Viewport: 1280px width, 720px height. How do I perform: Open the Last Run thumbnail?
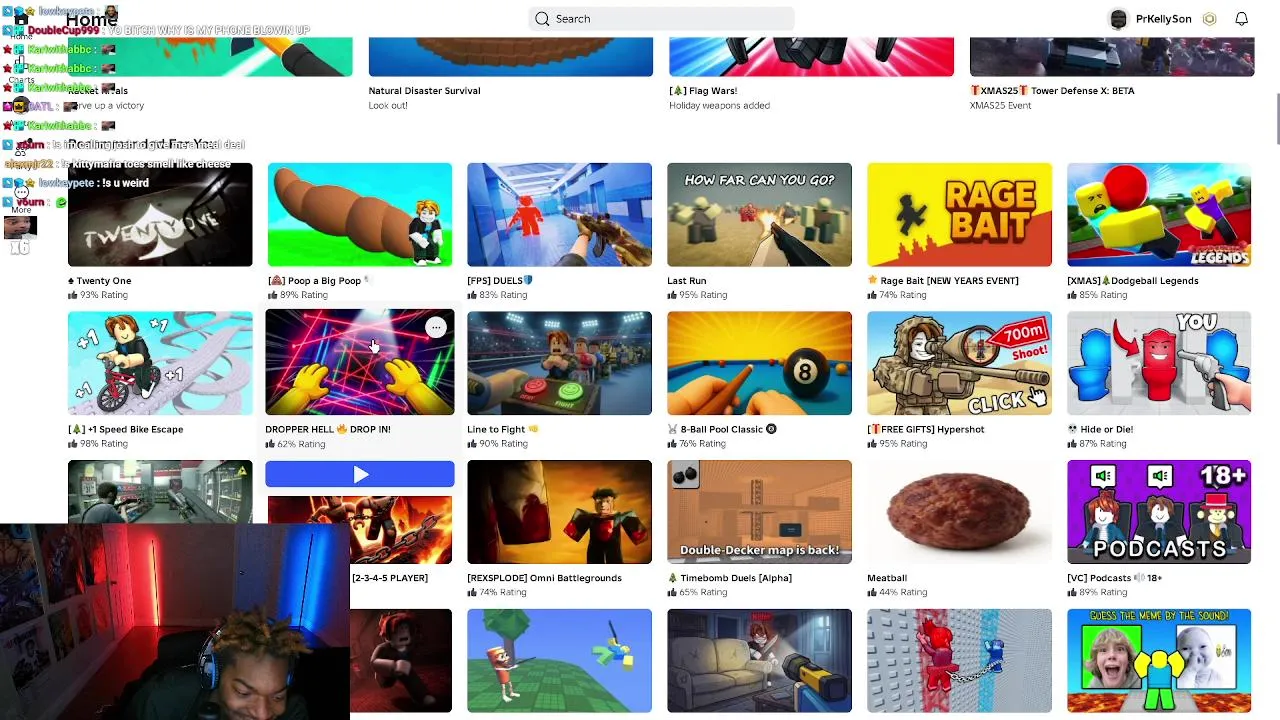click(759, 215)
